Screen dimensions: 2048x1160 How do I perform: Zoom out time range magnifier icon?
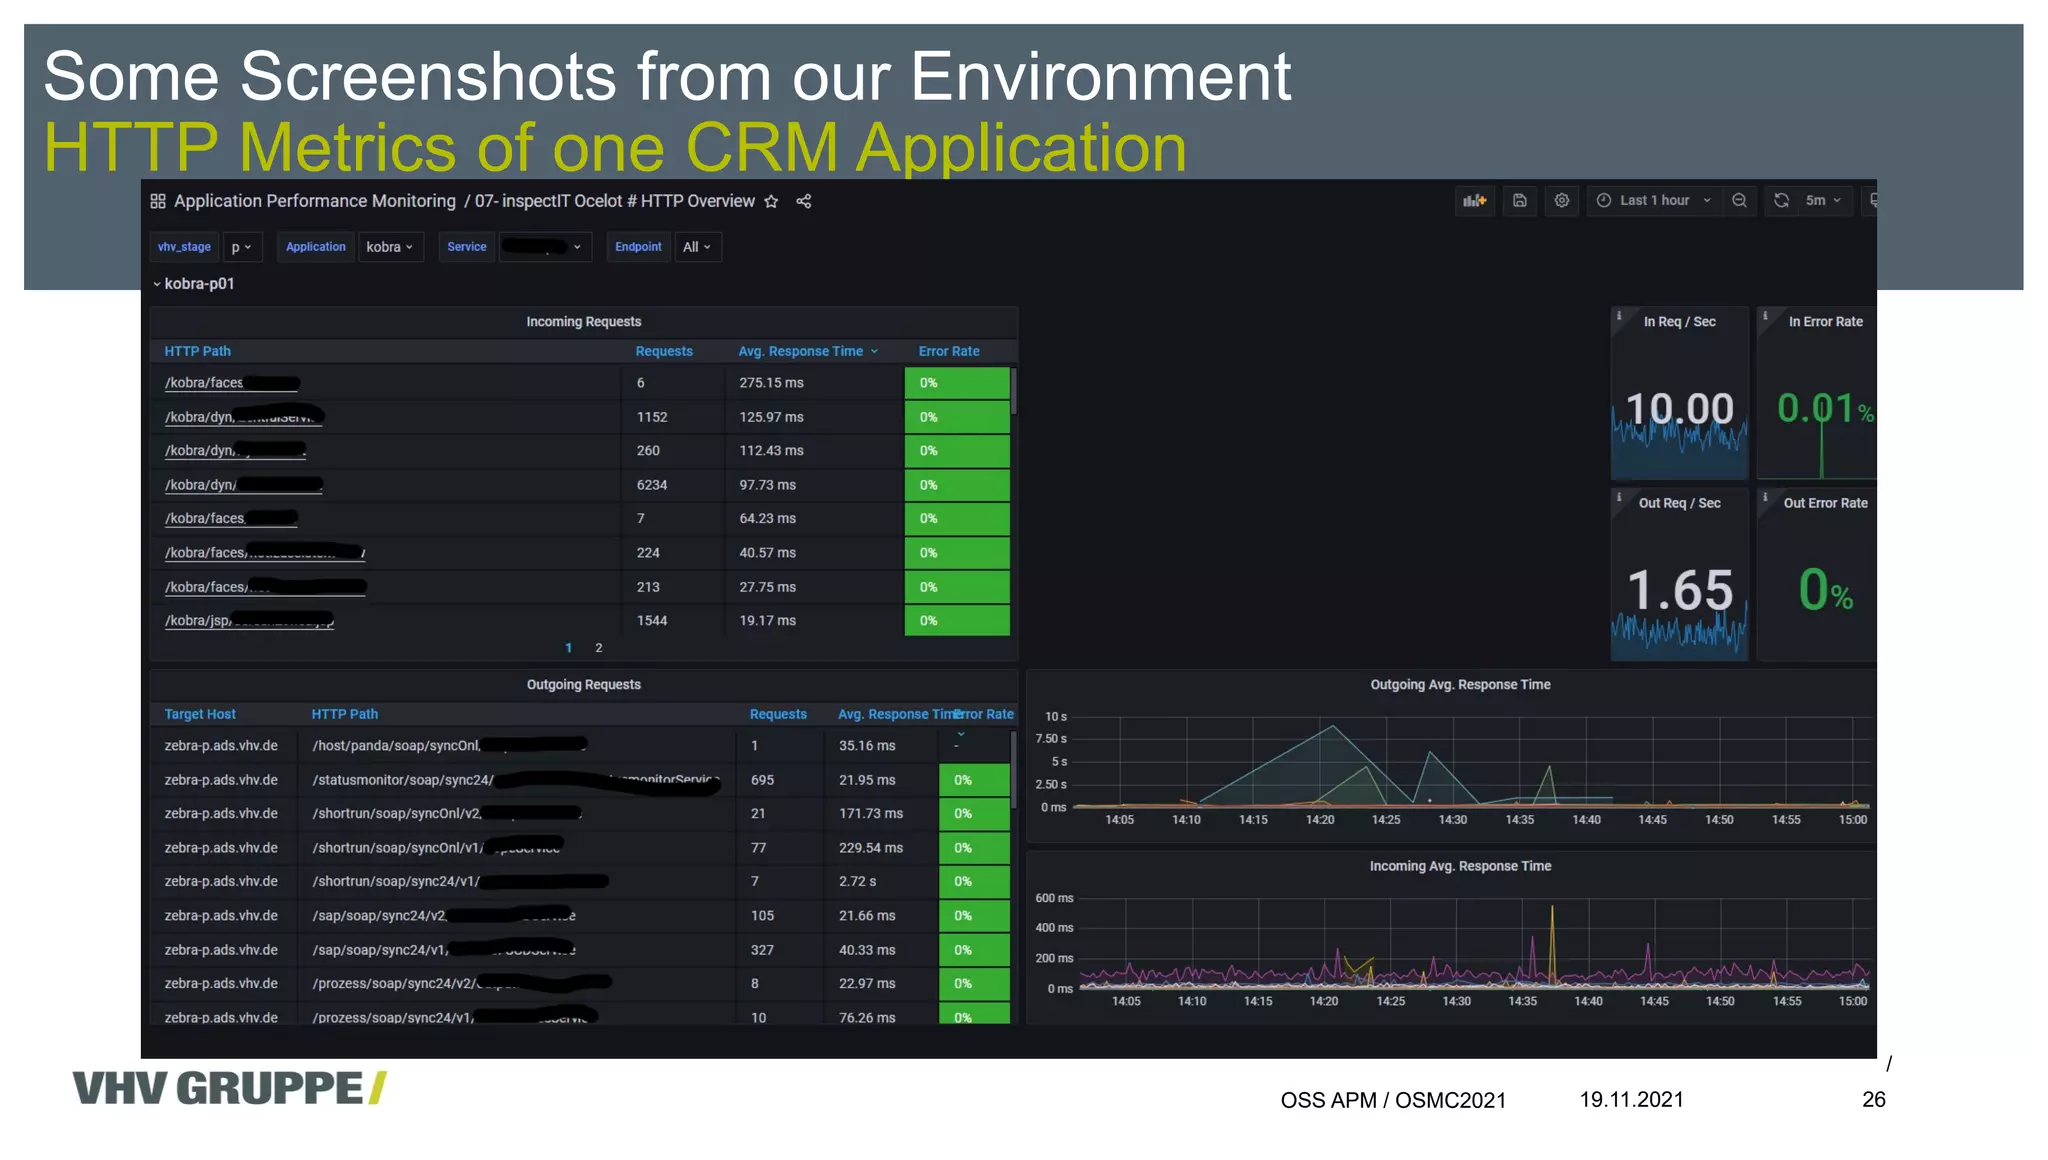click(x=1740, y=200)
